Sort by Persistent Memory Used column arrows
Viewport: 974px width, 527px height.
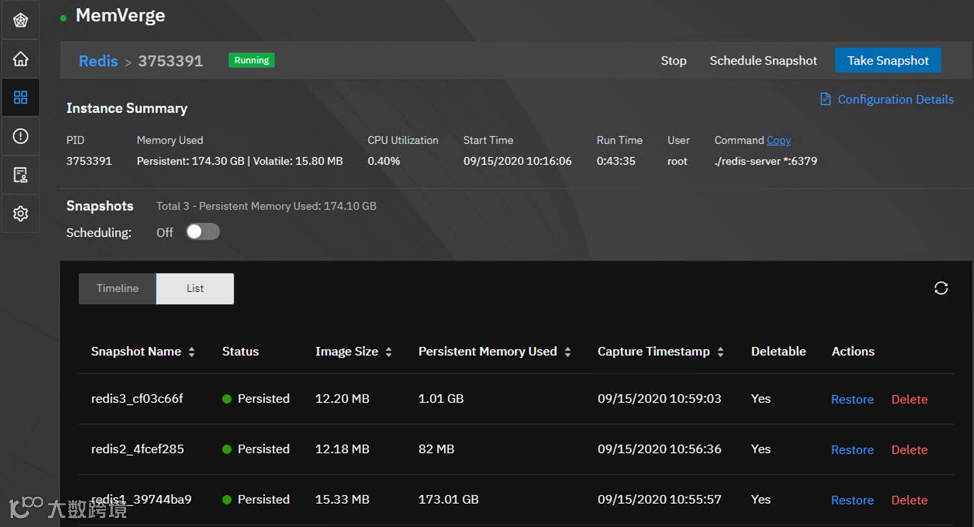pyautogui.click(x=567, y=352)
